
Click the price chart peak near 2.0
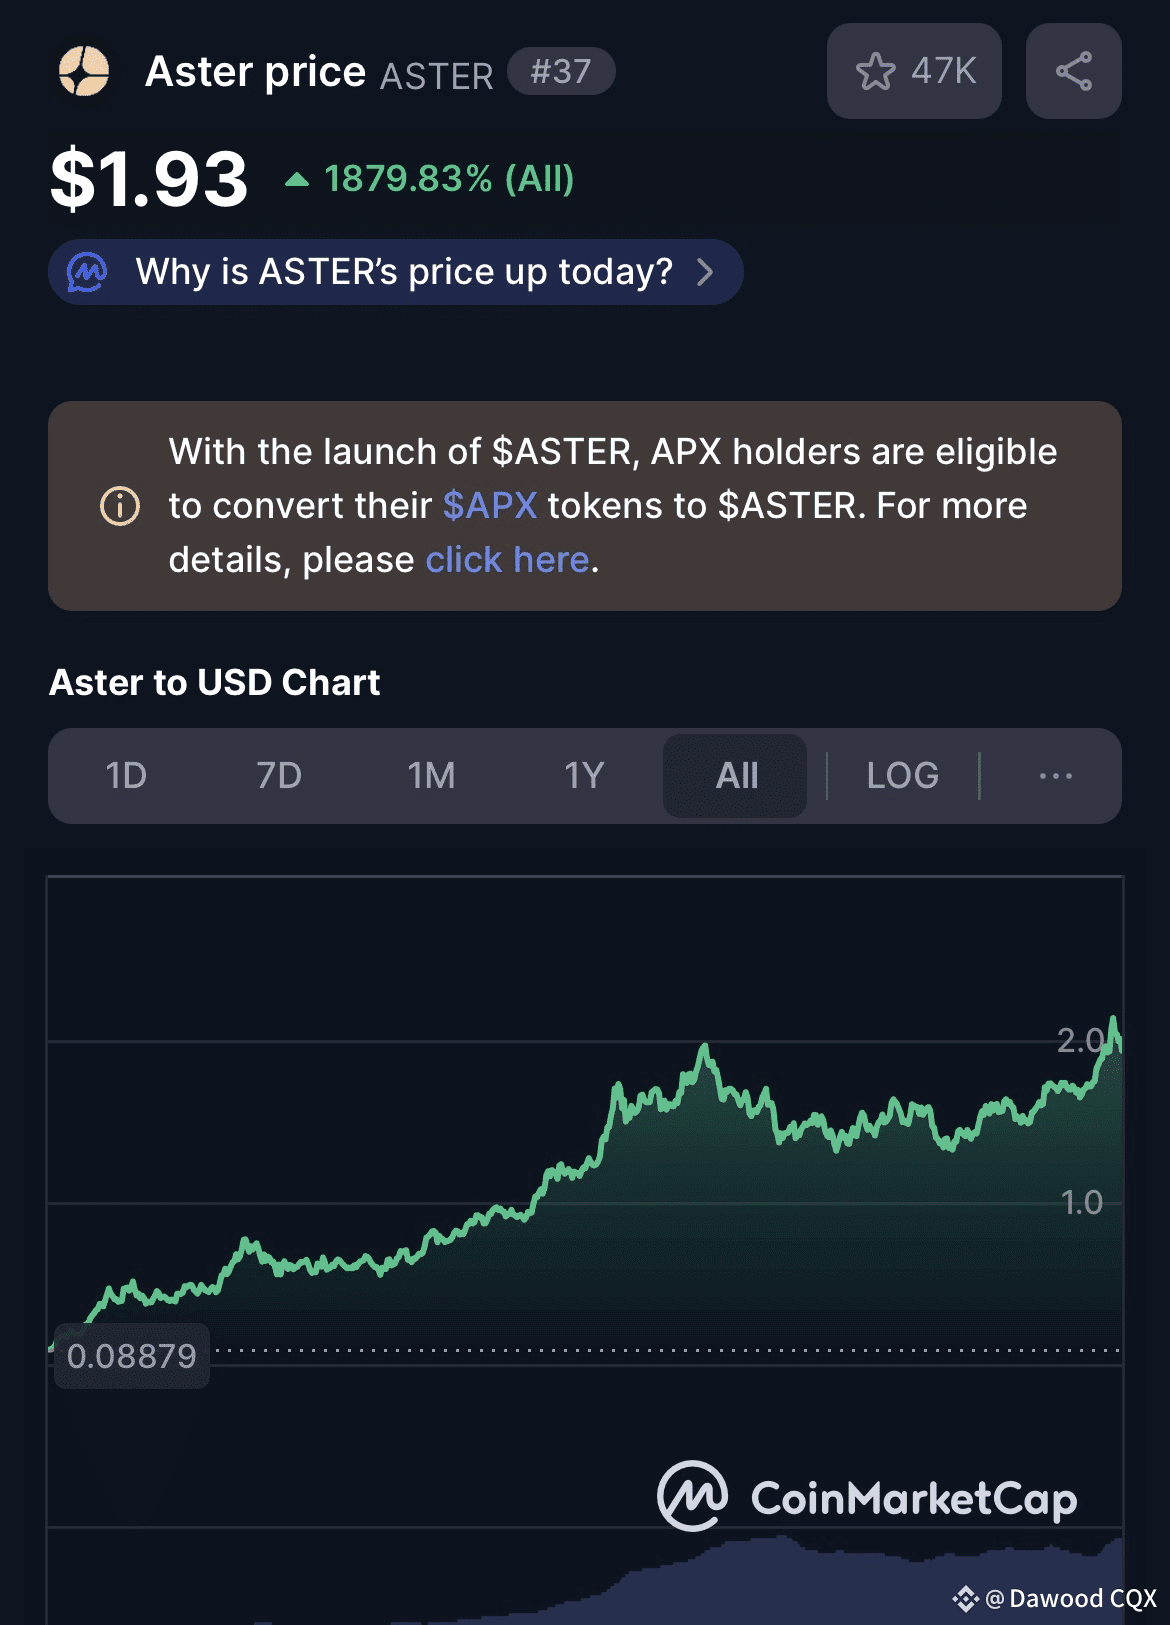coord(1113,1022)
